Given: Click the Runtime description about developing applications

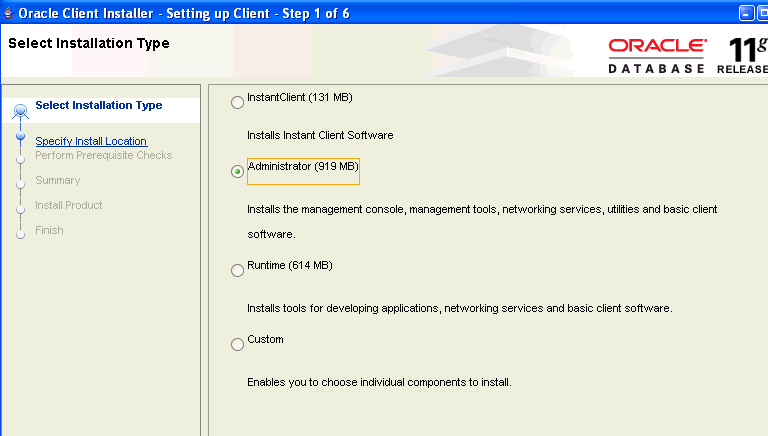Looking at the screenshot, I should 460,309.
